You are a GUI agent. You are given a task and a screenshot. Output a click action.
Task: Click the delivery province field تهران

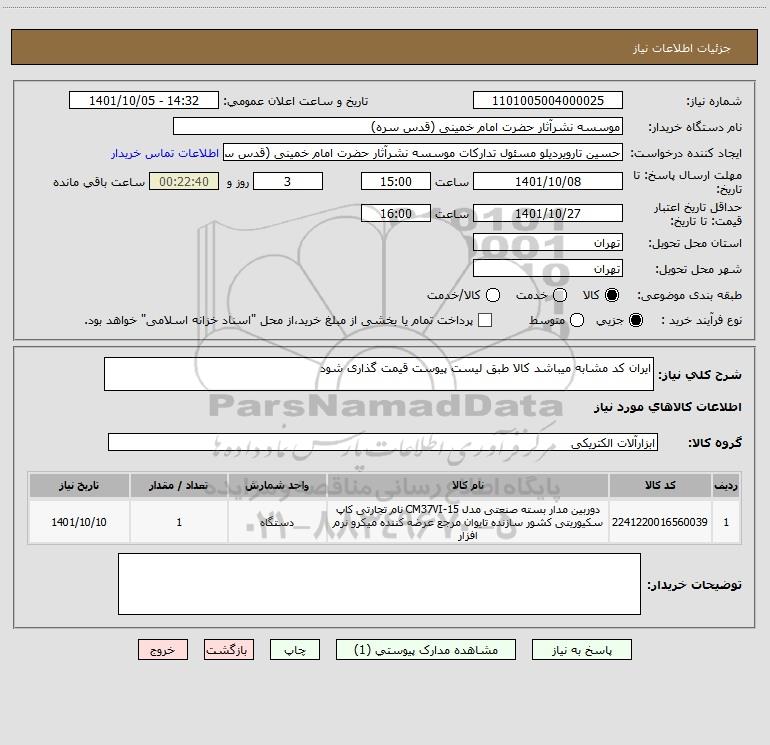point(548,242)
